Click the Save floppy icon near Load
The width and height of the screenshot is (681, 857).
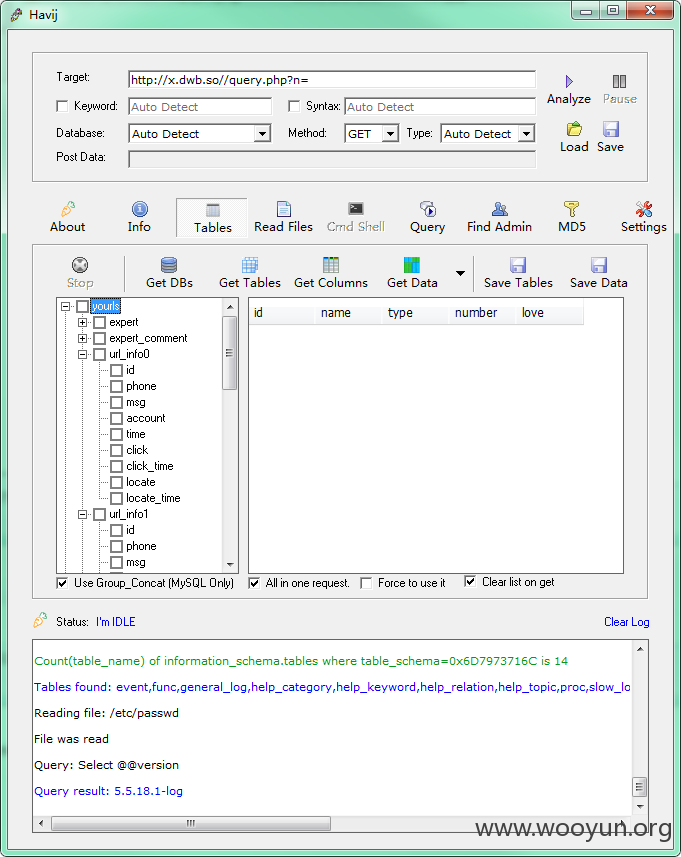point(610,130)
